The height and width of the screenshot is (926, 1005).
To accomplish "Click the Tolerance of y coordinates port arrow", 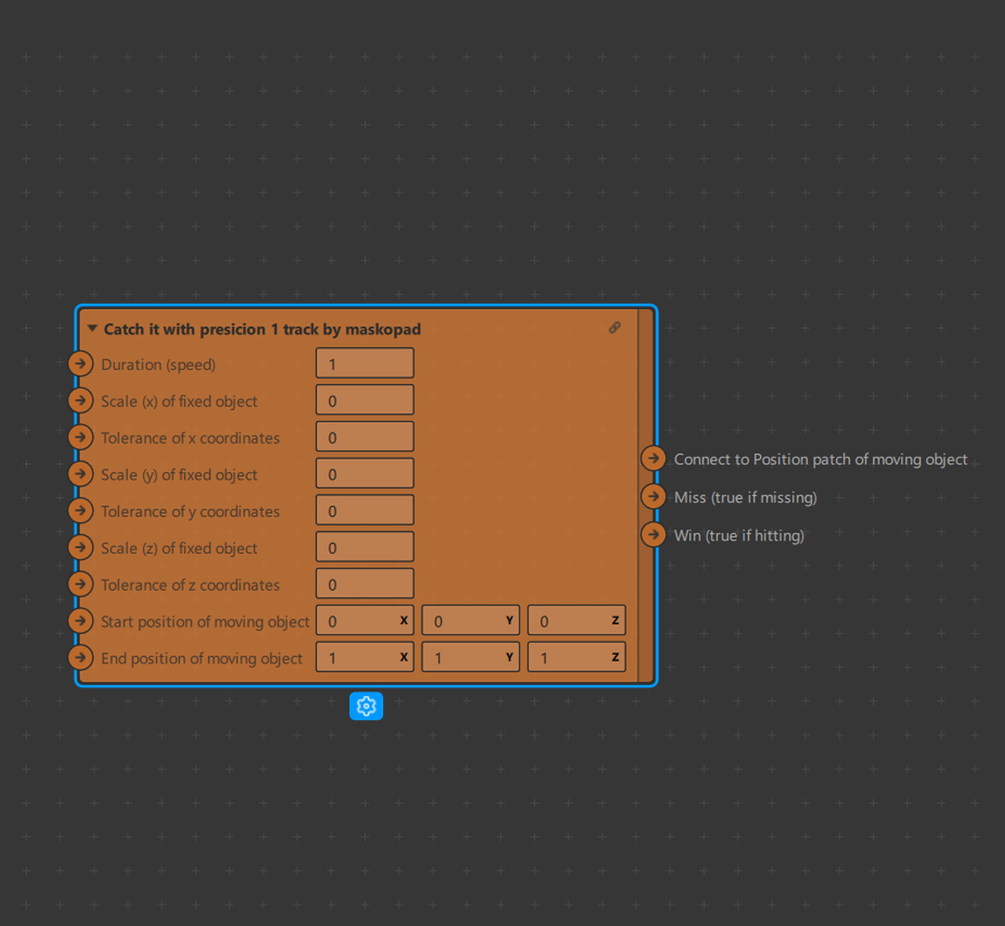I will coord(81,511).
